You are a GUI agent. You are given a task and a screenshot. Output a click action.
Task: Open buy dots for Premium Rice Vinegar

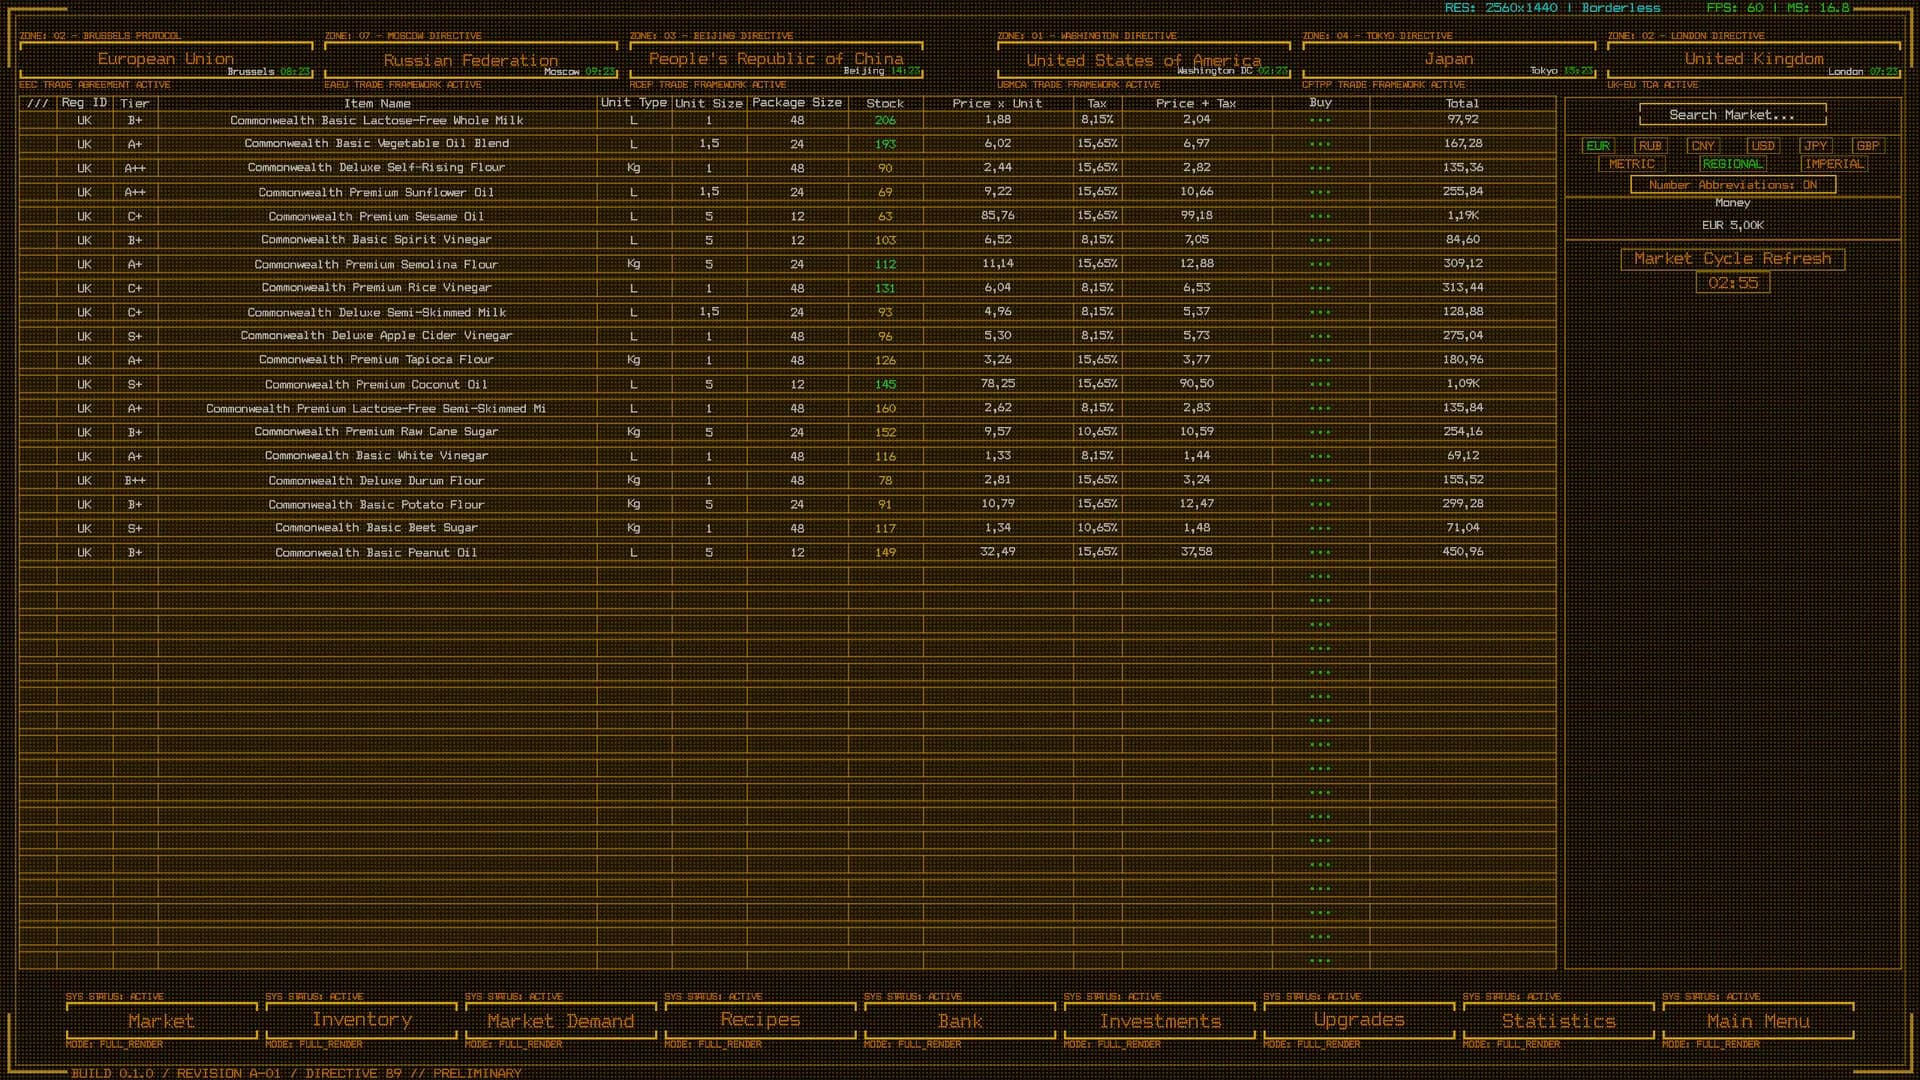[x=1320, y=288]
